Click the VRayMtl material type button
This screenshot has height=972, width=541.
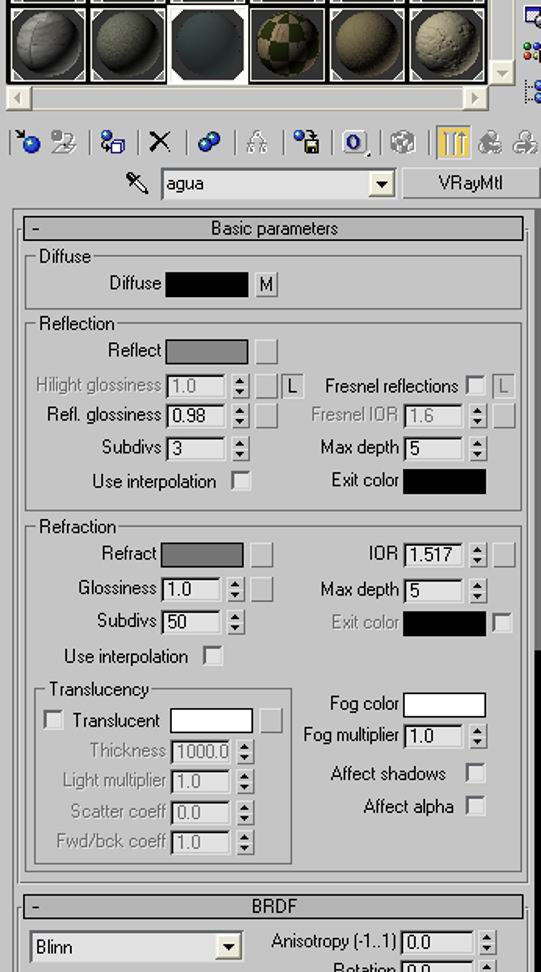(471, 183)
